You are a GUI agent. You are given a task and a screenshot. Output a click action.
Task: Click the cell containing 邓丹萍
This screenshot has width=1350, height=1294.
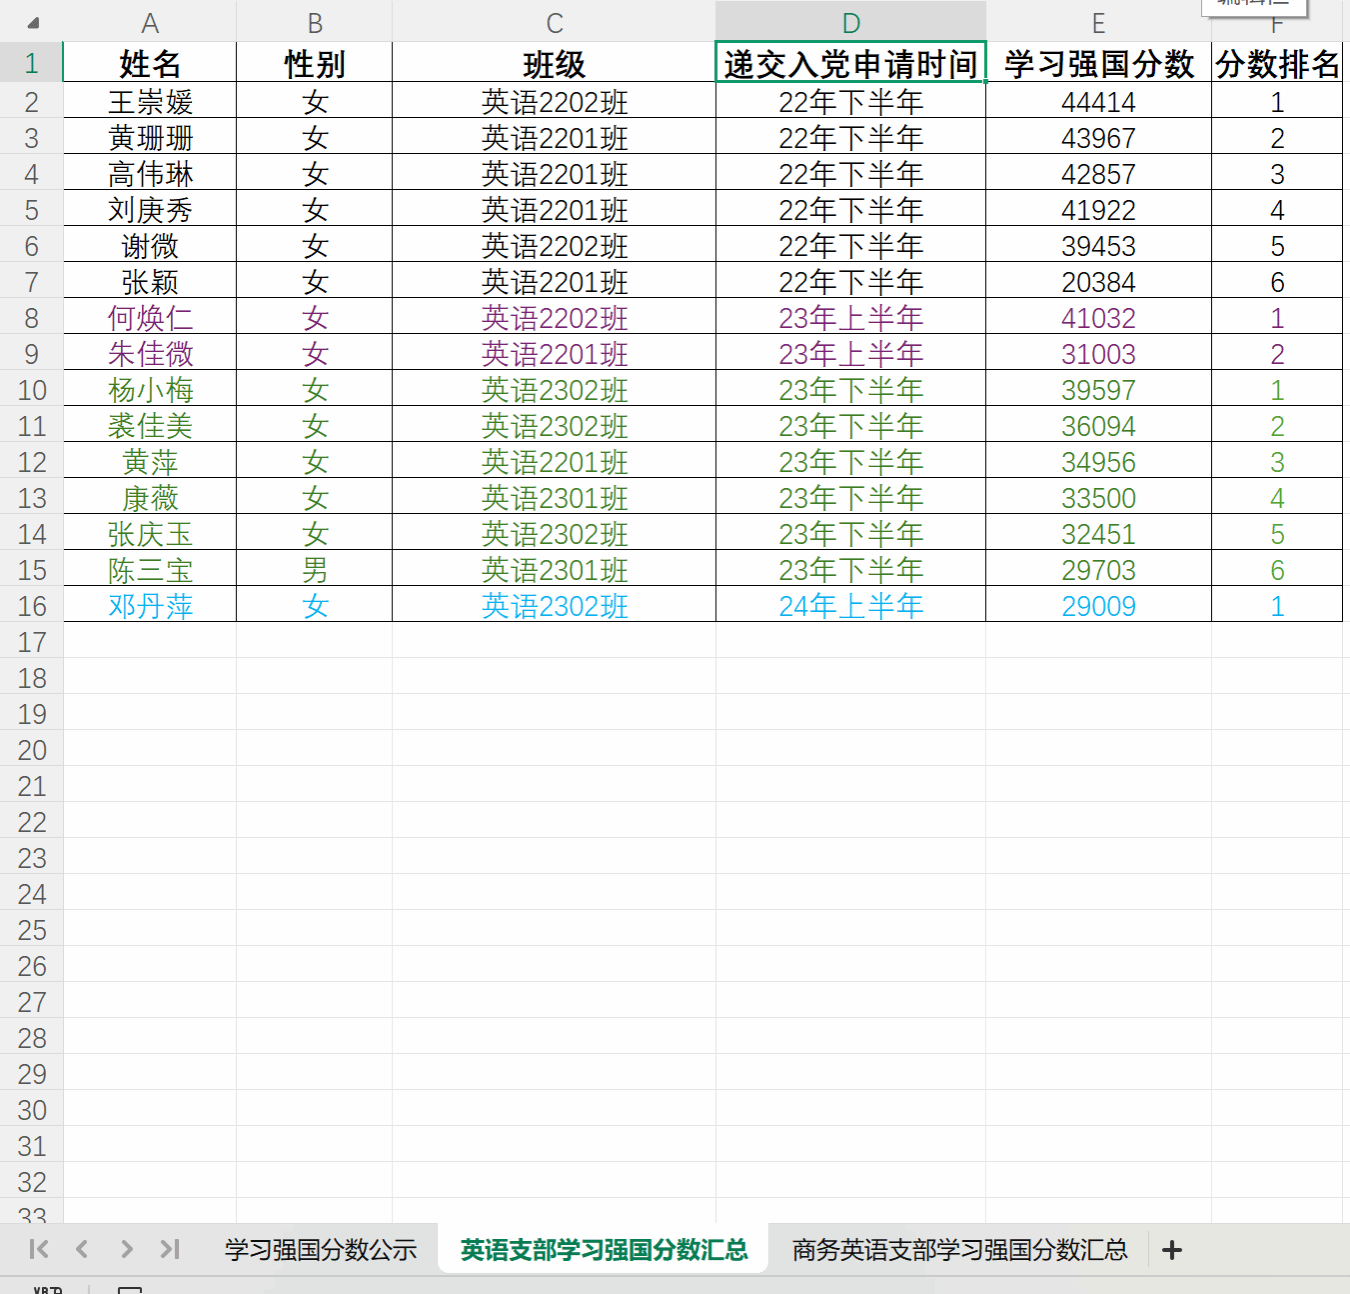(x=150, y=606)
